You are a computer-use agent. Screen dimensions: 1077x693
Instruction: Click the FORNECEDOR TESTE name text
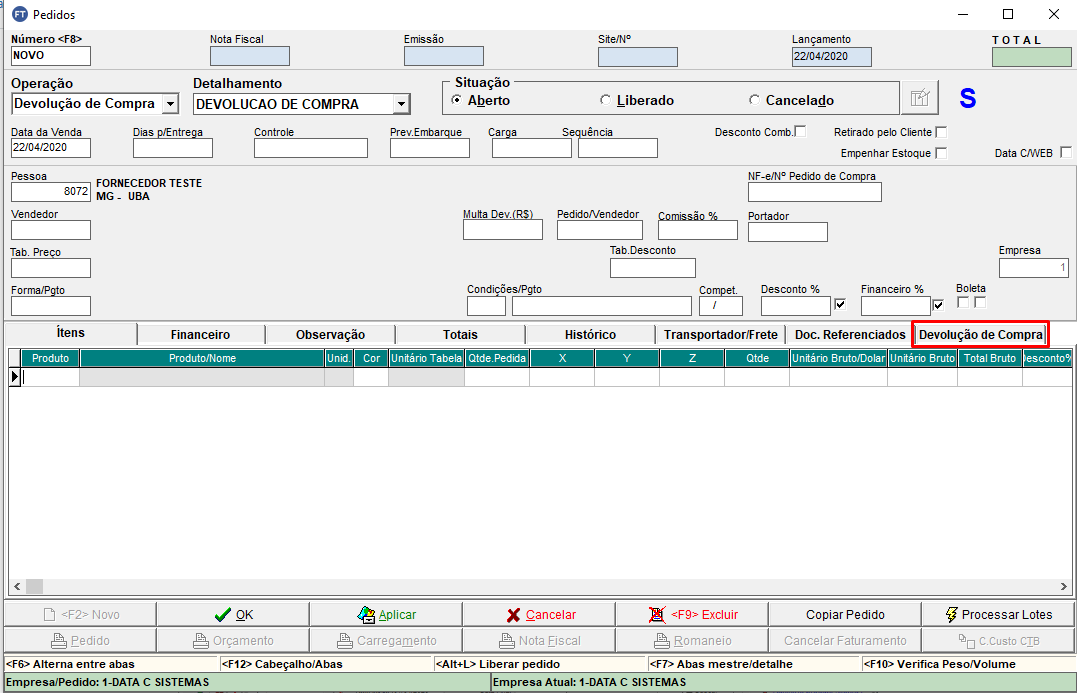tap(149, 183)
